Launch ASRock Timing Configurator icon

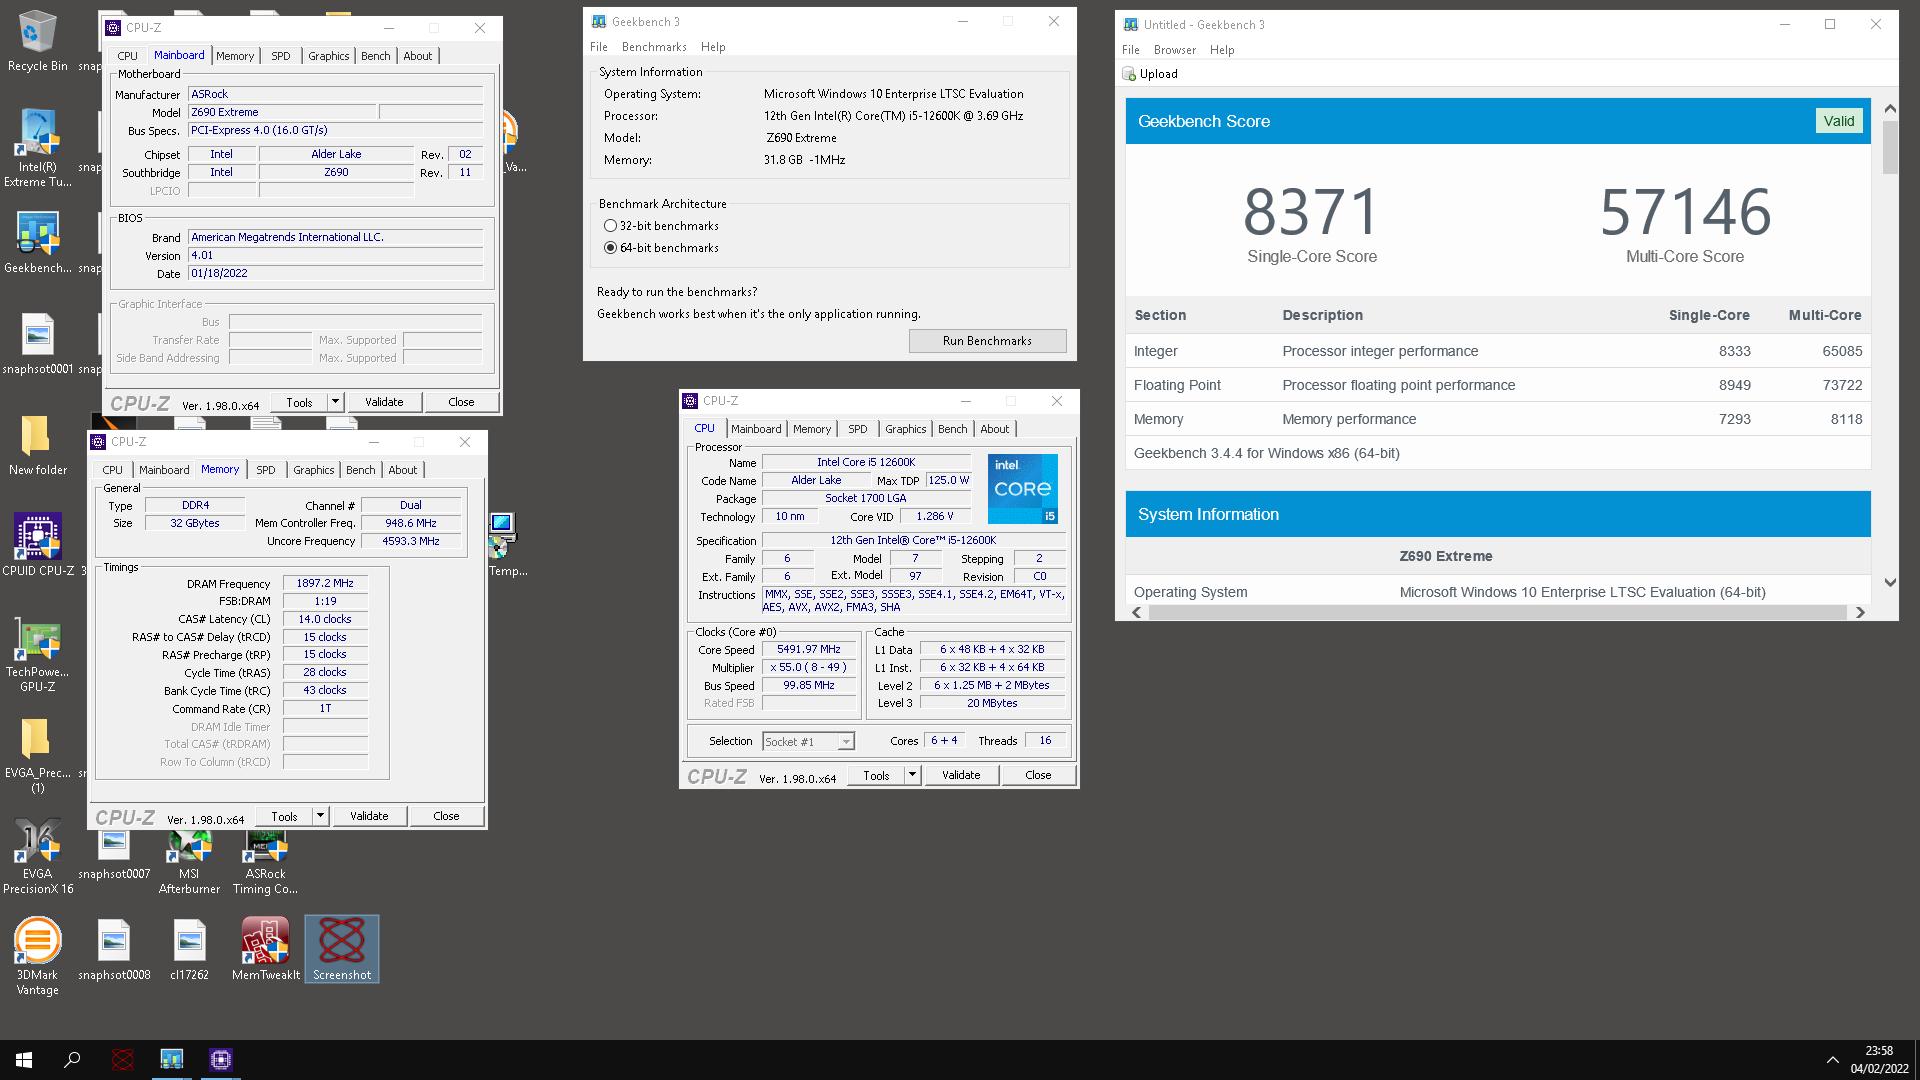pyautogui.click(x=265, y=861)
